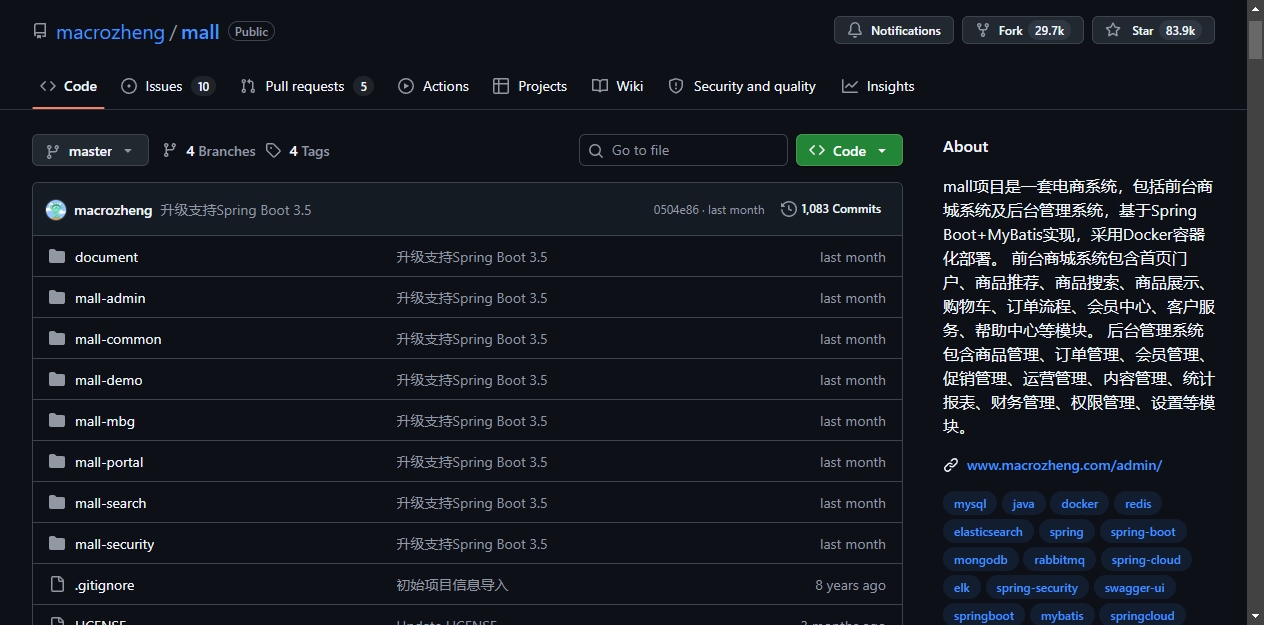Click the folder icon beside mall-security
This screenshot has width=1264, height=625.
tap(57, 544)
